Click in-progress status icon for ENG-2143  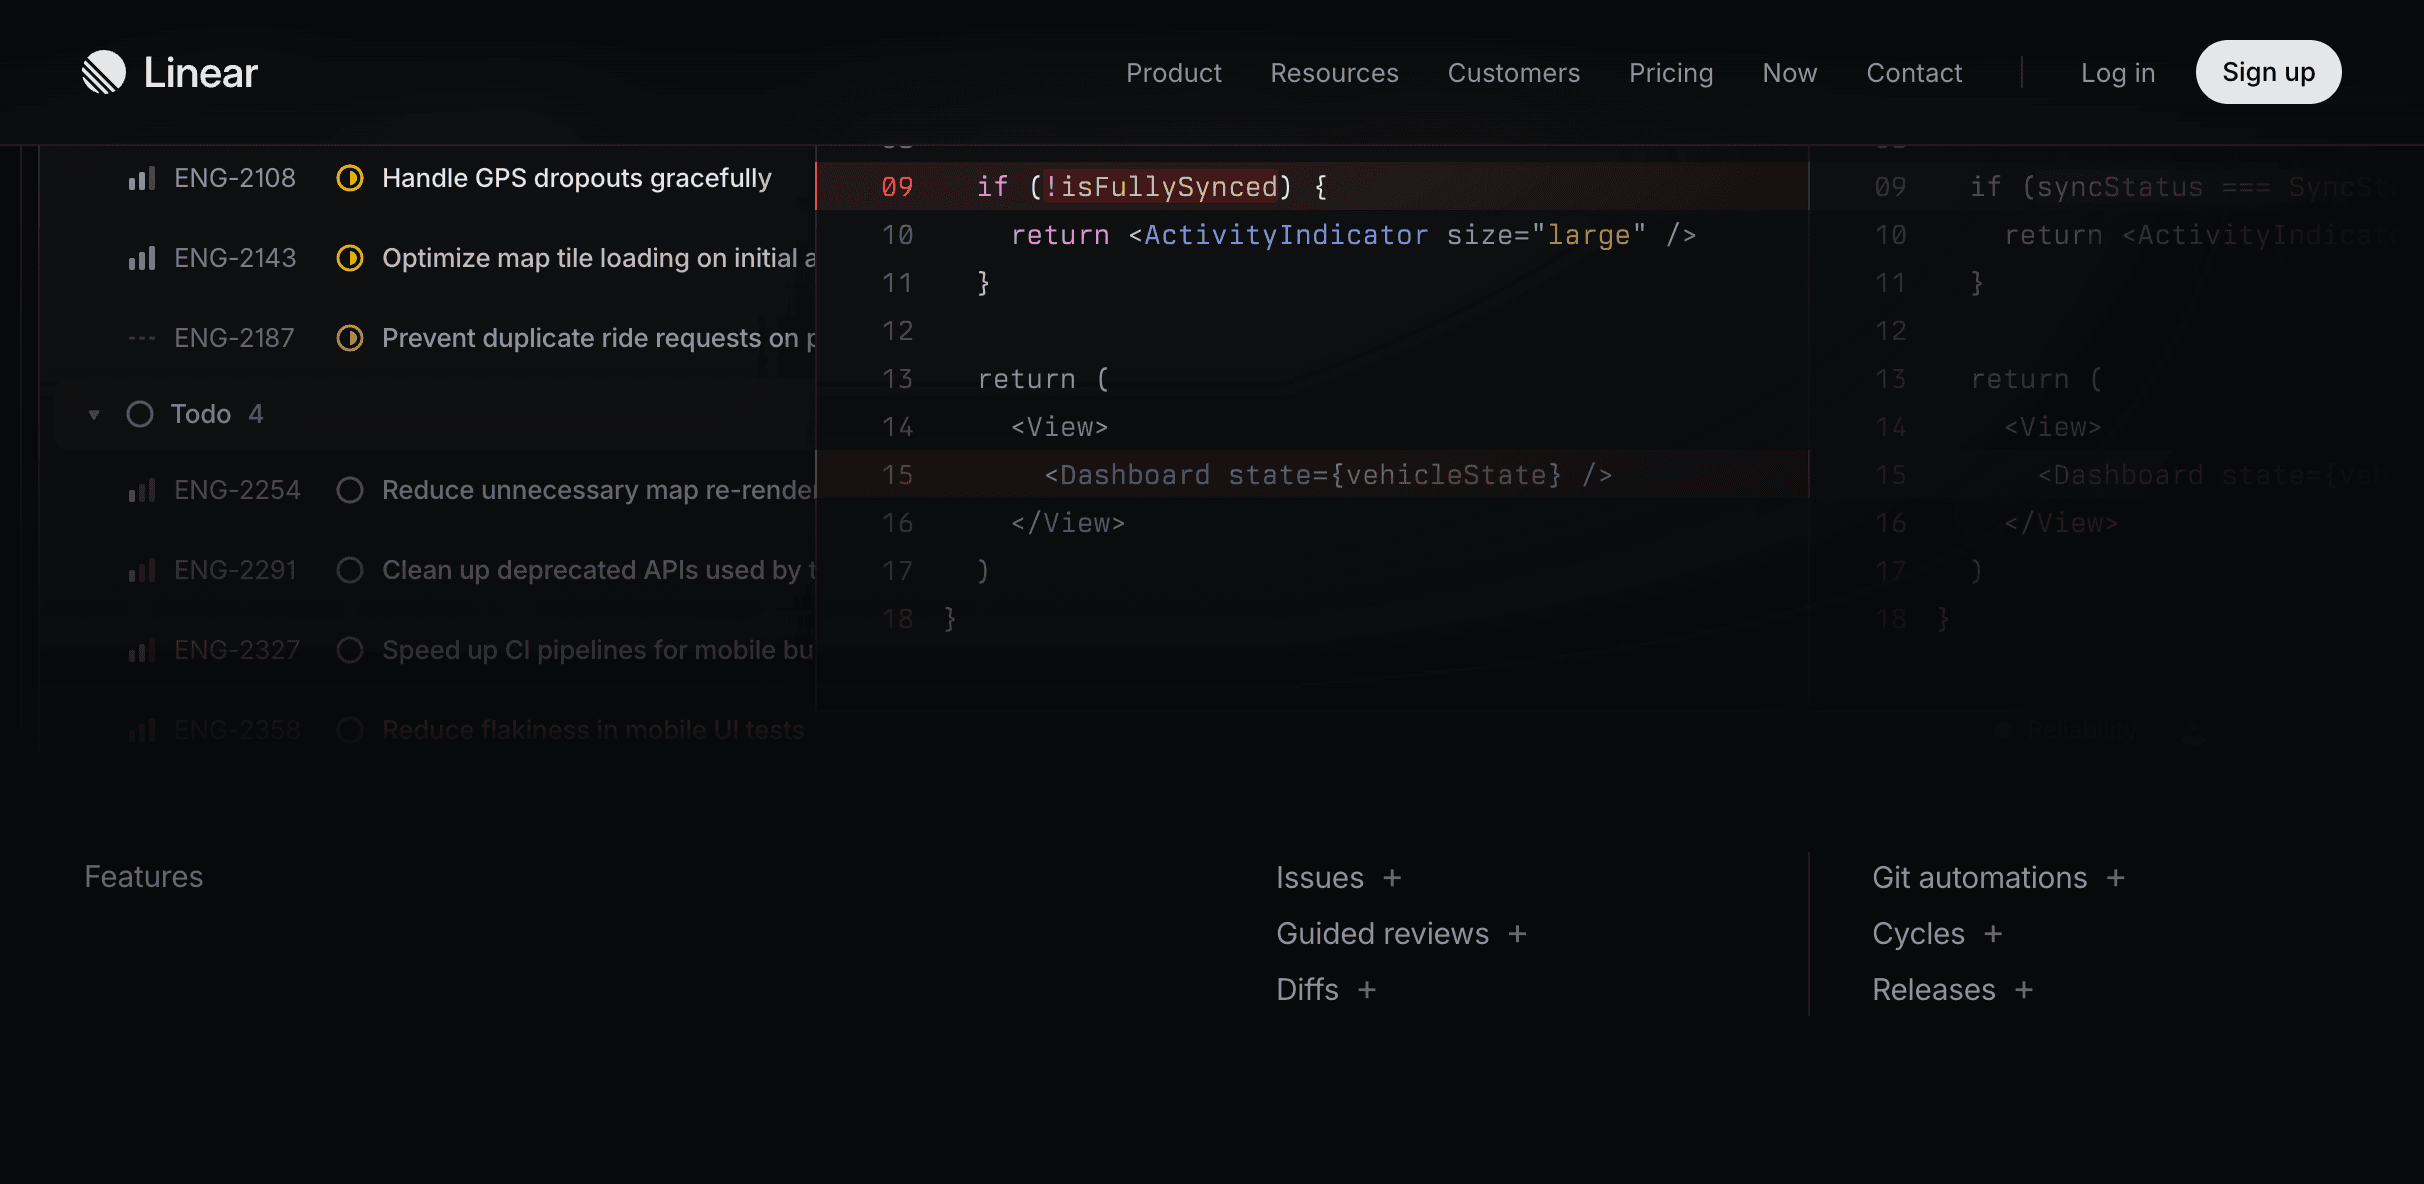tap(350, 258)
